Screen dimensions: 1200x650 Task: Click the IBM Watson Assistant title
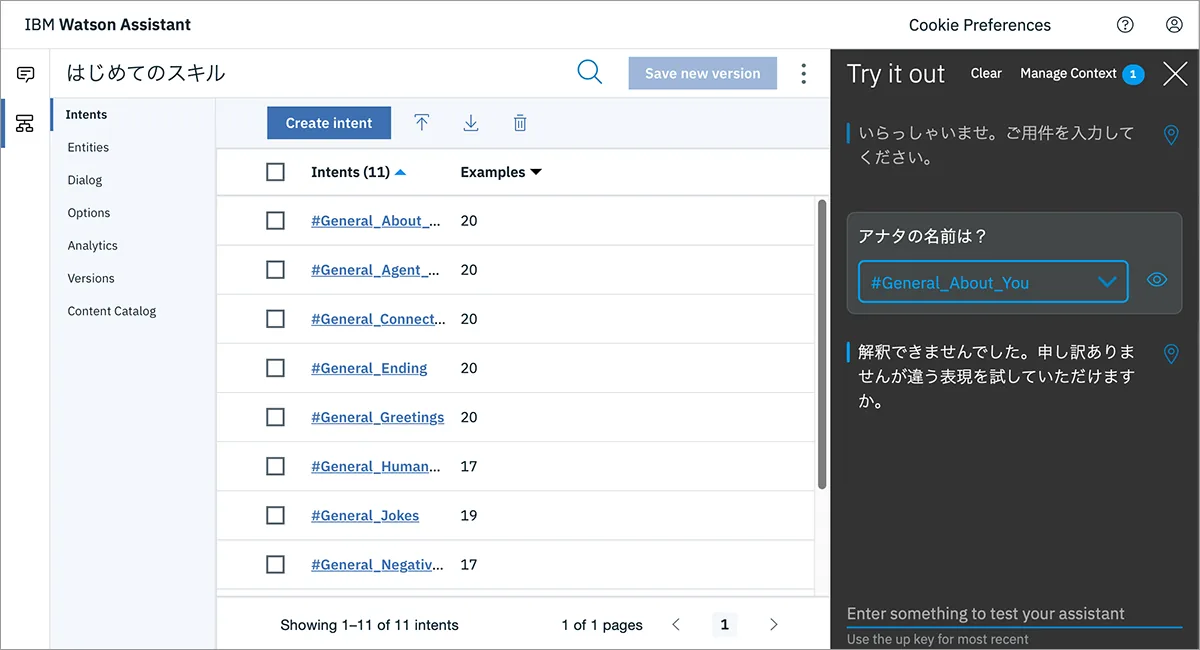click(108, 25)
